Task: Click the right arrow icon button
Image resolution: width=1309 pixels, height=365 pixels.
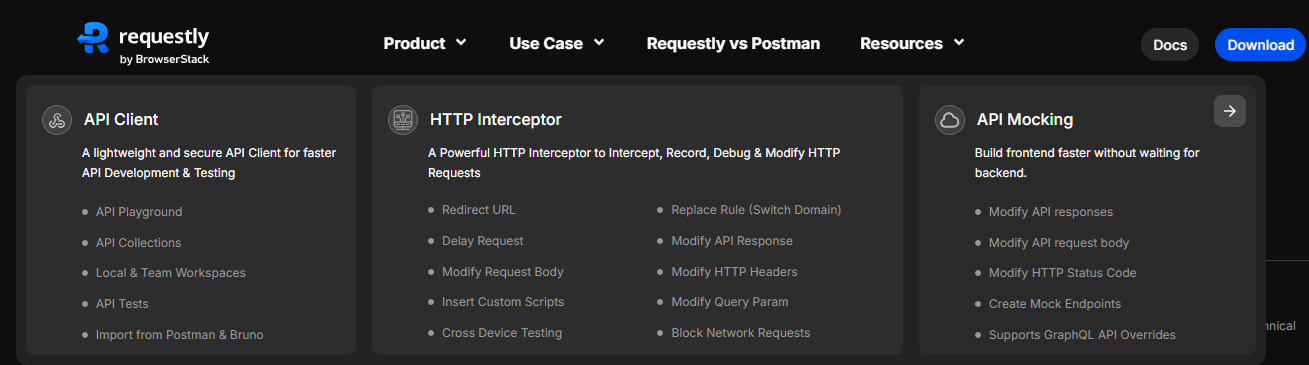Action: [1230, 111]
